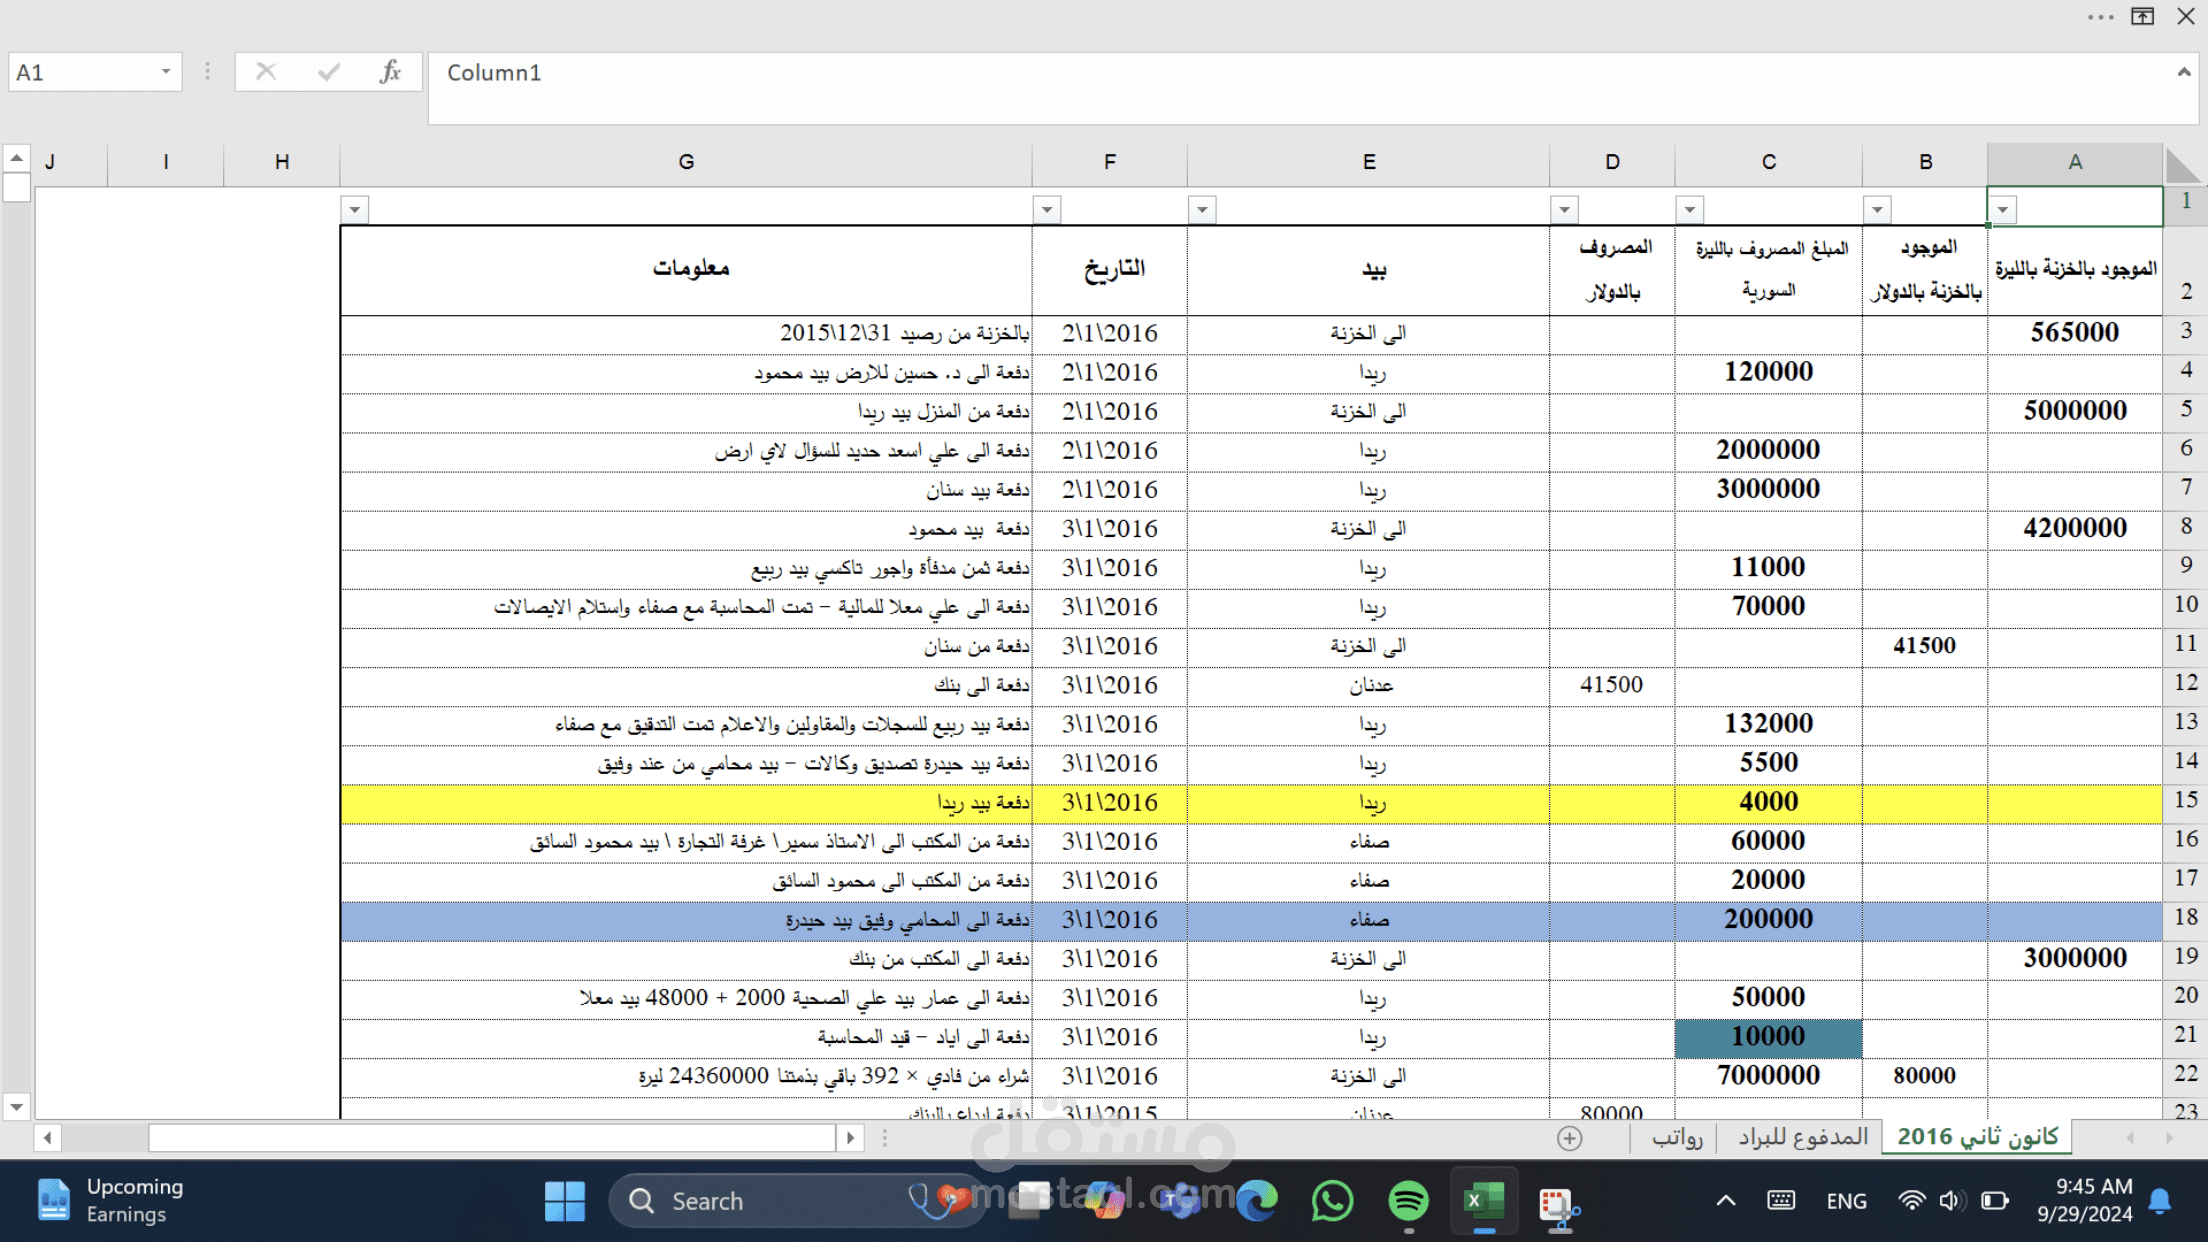Click cell 7000000 in row 22
This screenshot has height=1242, width=2208.
[x=1768, y=1076]
